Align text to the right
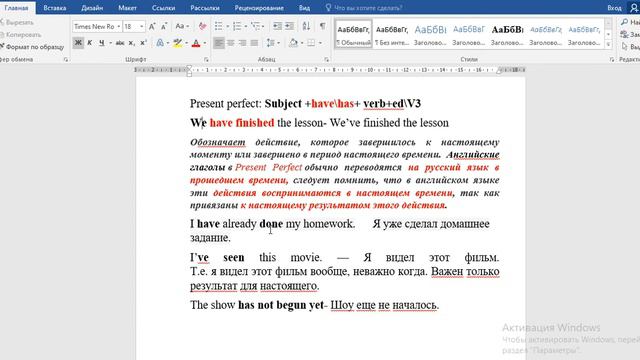This screenshot has height=360, width=640. (x=242, y=42)
